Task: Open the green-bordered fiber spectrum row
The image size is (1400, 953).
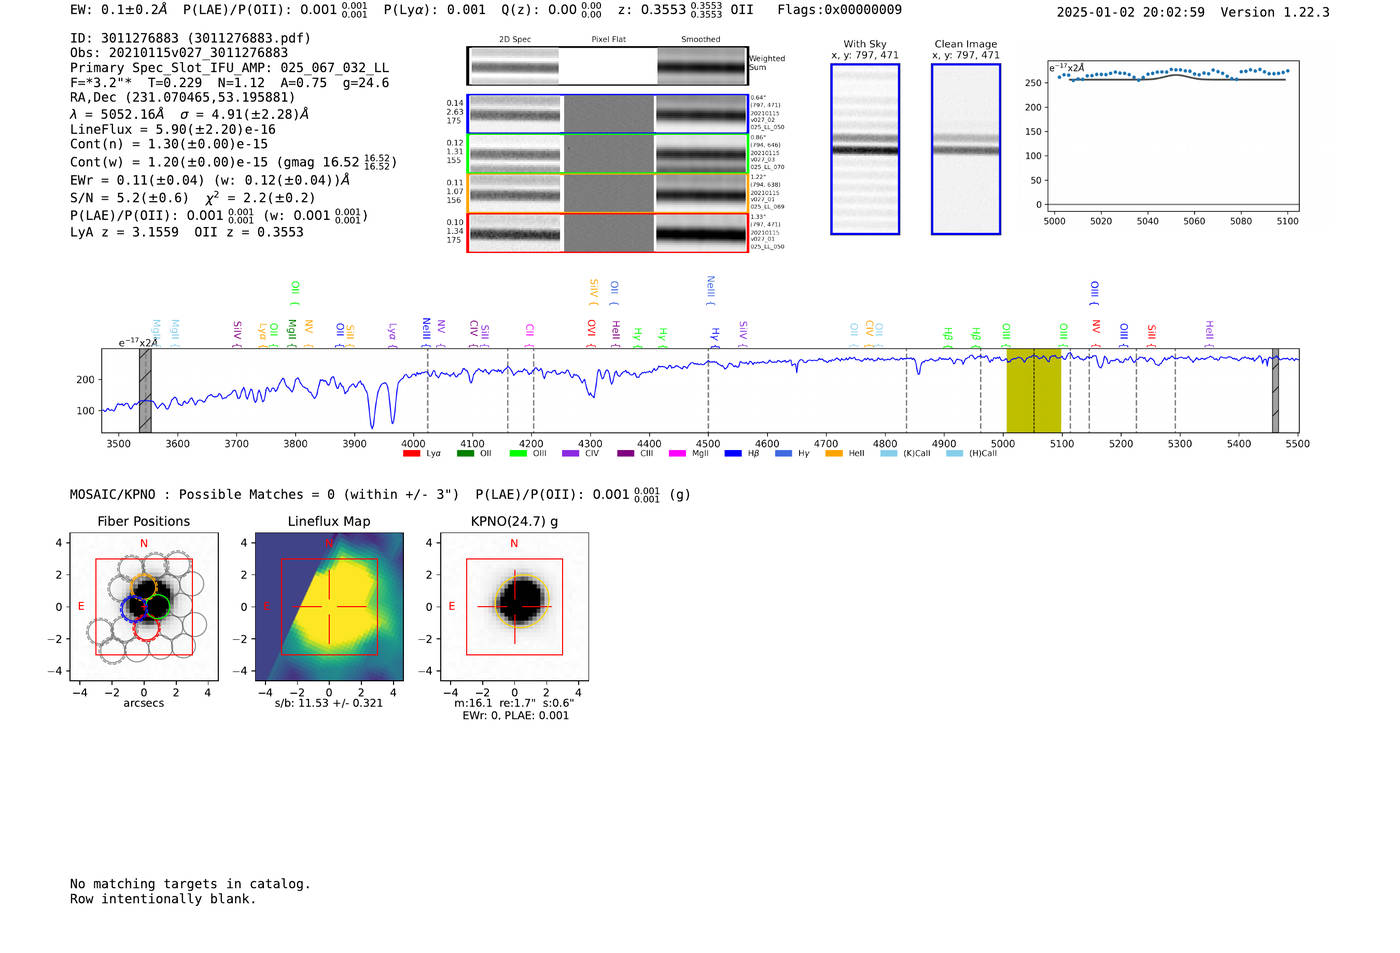Action: pos(607,154)
